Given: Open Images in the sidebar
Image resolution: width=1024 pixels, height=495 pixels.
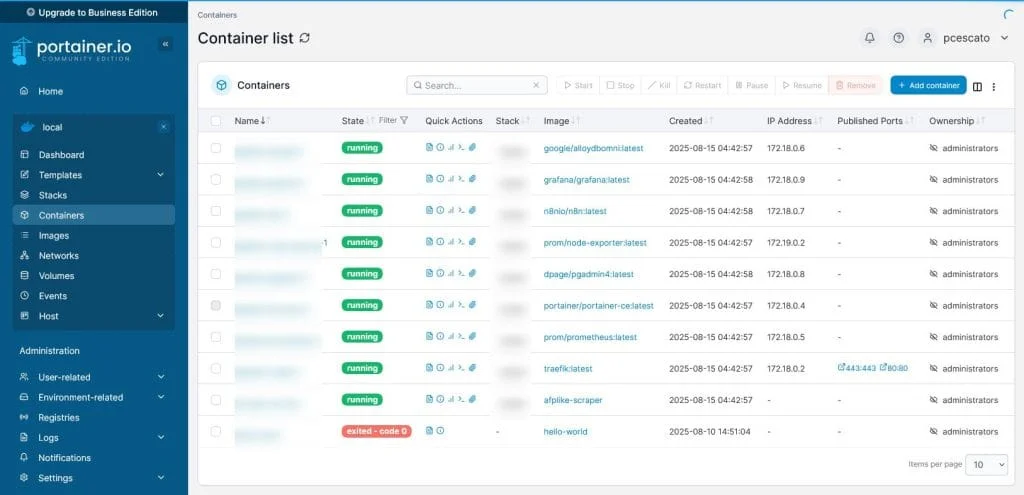Looking at the screenshot, I should point(54,235).
